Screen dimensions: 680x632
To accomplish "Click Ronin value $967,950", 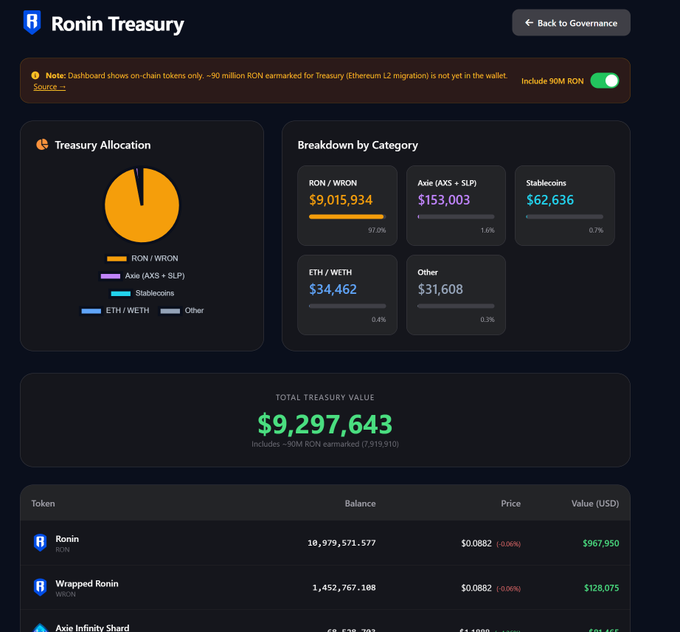I will click(x=601, y=543).
